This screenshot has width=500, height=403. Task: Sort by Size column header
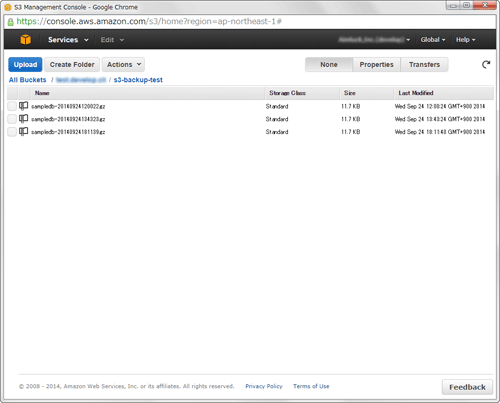click(x=367, y=93)
